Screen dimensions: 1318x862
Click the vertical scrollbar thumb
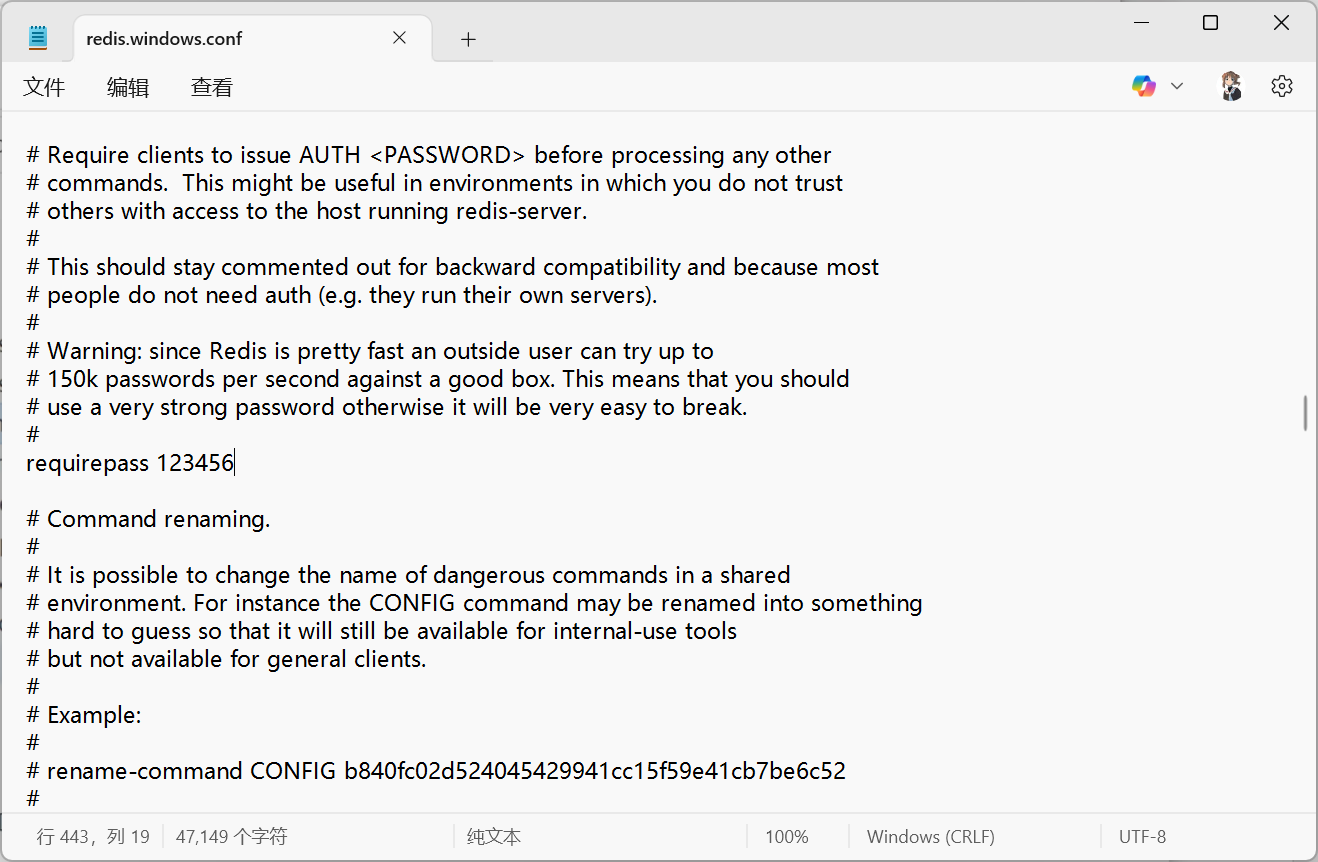[x=1305, y=413]
